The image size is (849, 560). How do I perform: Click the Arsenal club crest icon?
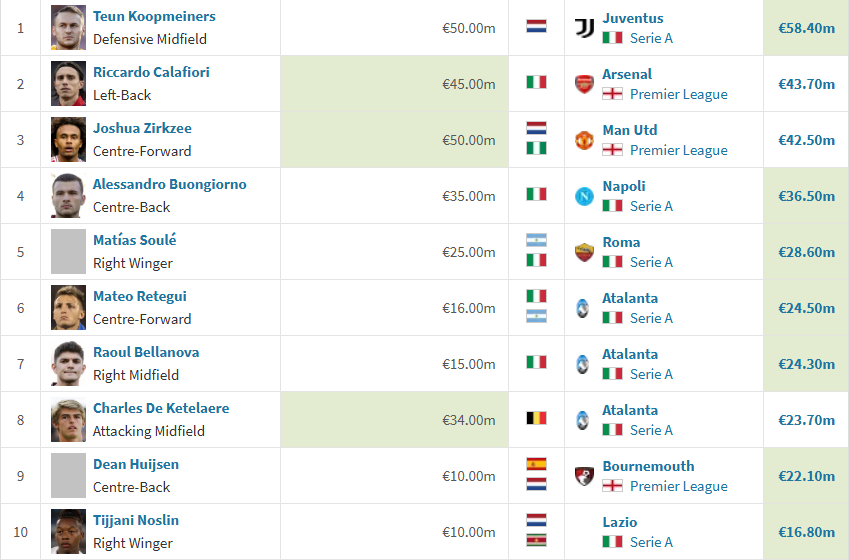point(584,84)
